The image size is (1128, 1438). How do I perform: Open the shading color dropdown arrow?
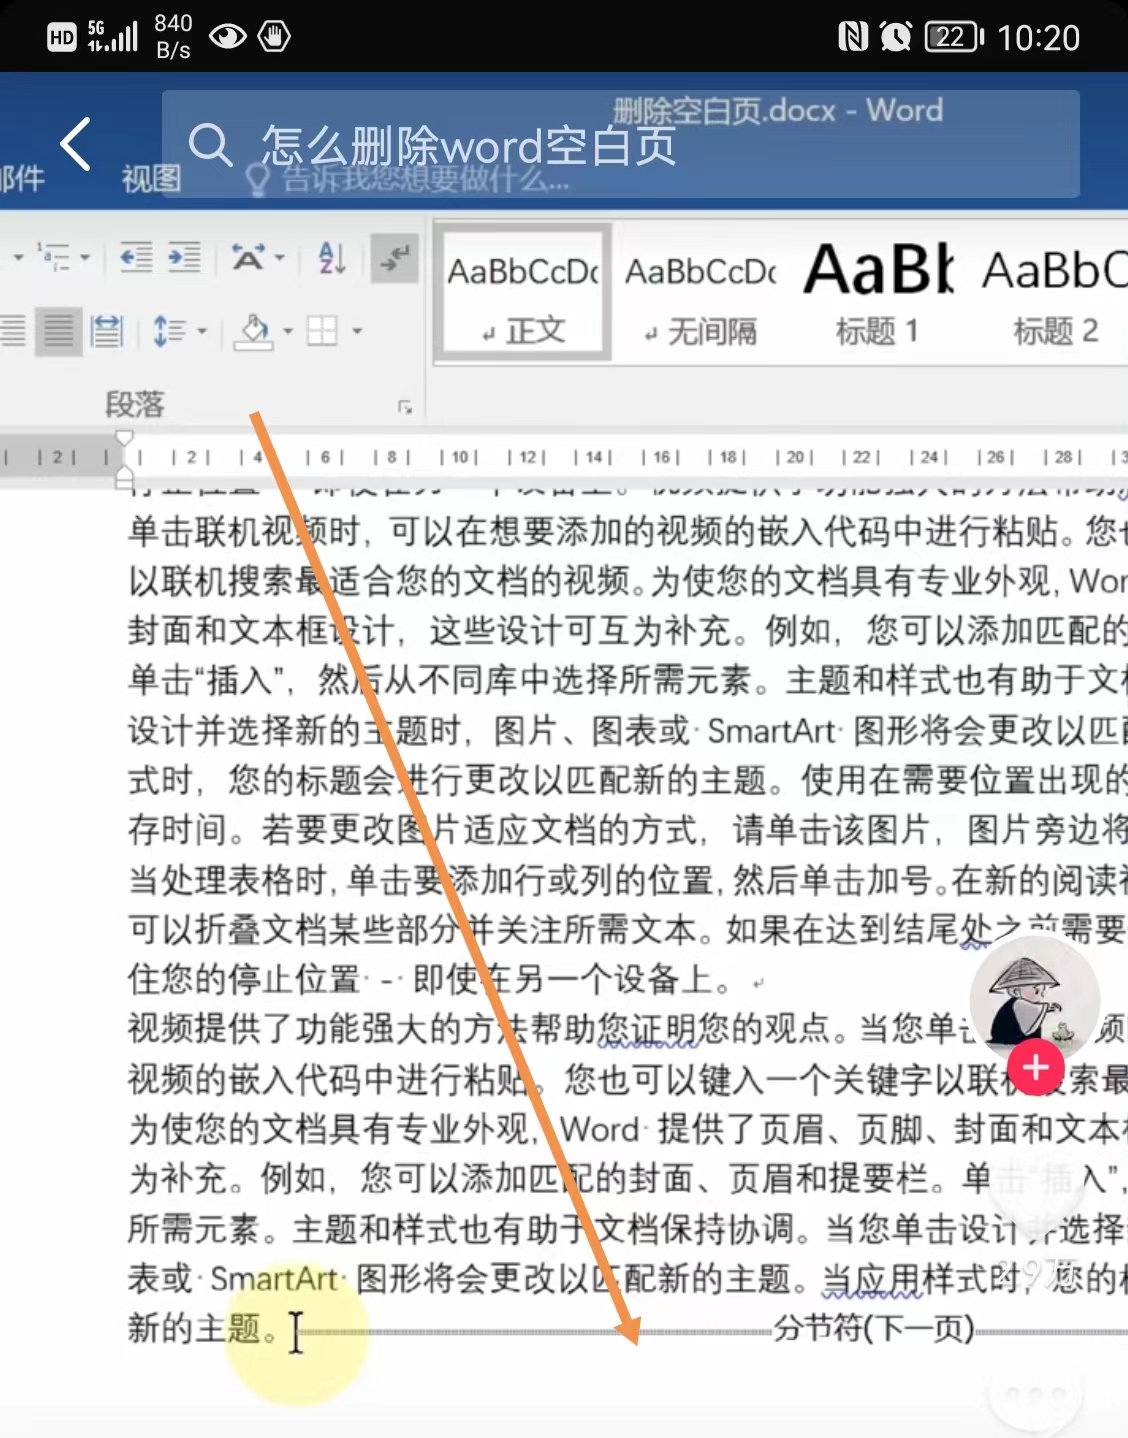point(288,331)
